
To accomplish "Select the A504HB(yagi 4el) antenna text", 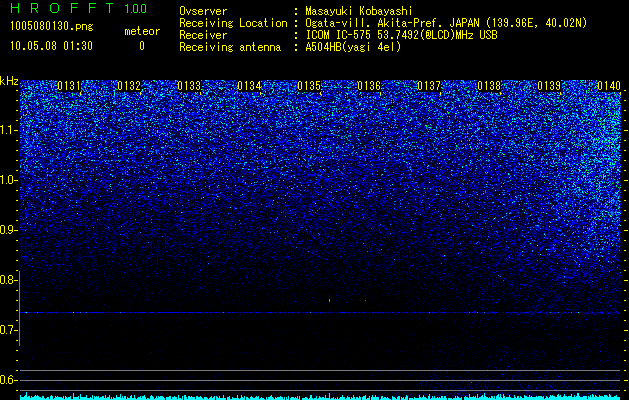I will (x=353, y=47).
